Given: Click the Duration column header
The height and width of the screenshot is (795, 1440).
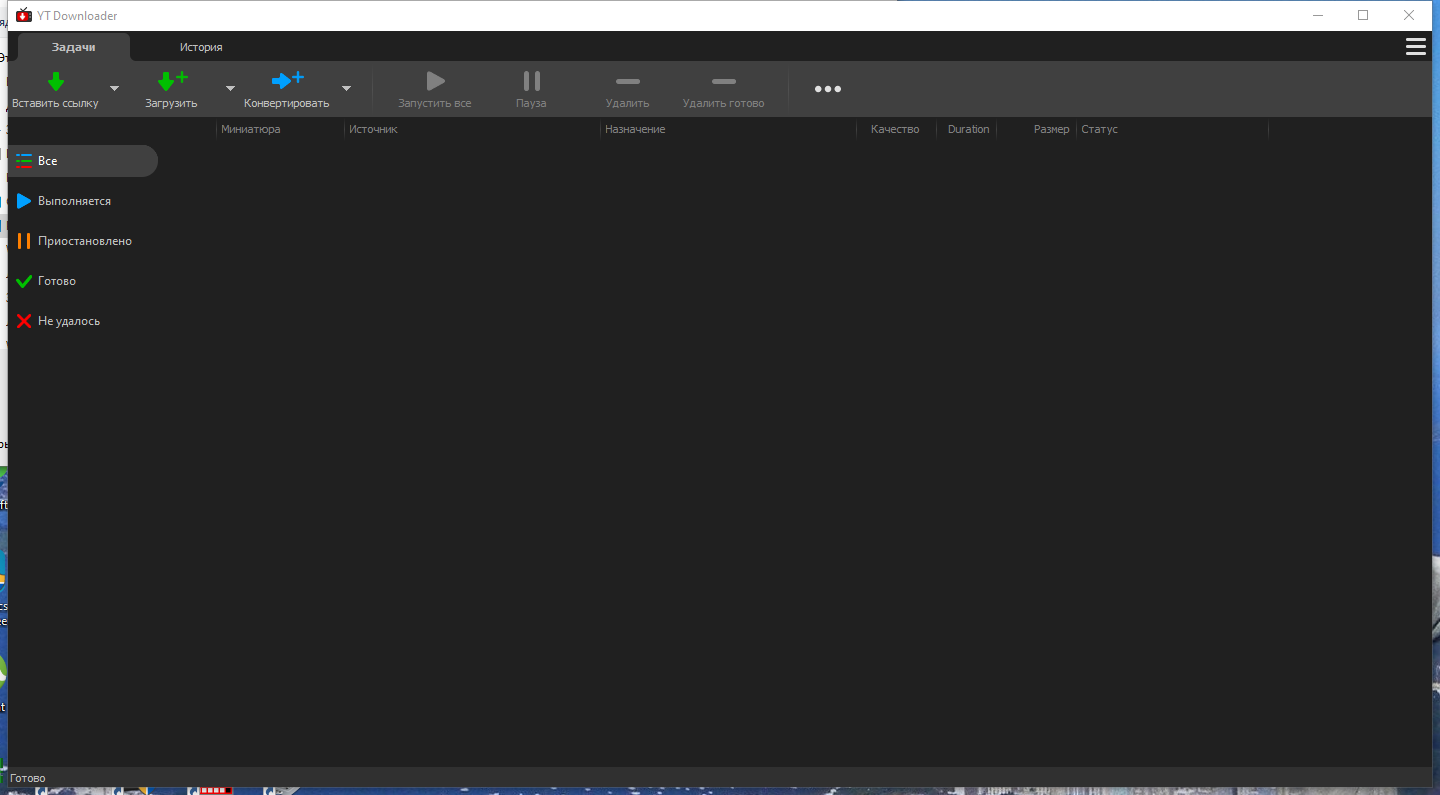Looking at the screenshot, I should click(967, 128).
